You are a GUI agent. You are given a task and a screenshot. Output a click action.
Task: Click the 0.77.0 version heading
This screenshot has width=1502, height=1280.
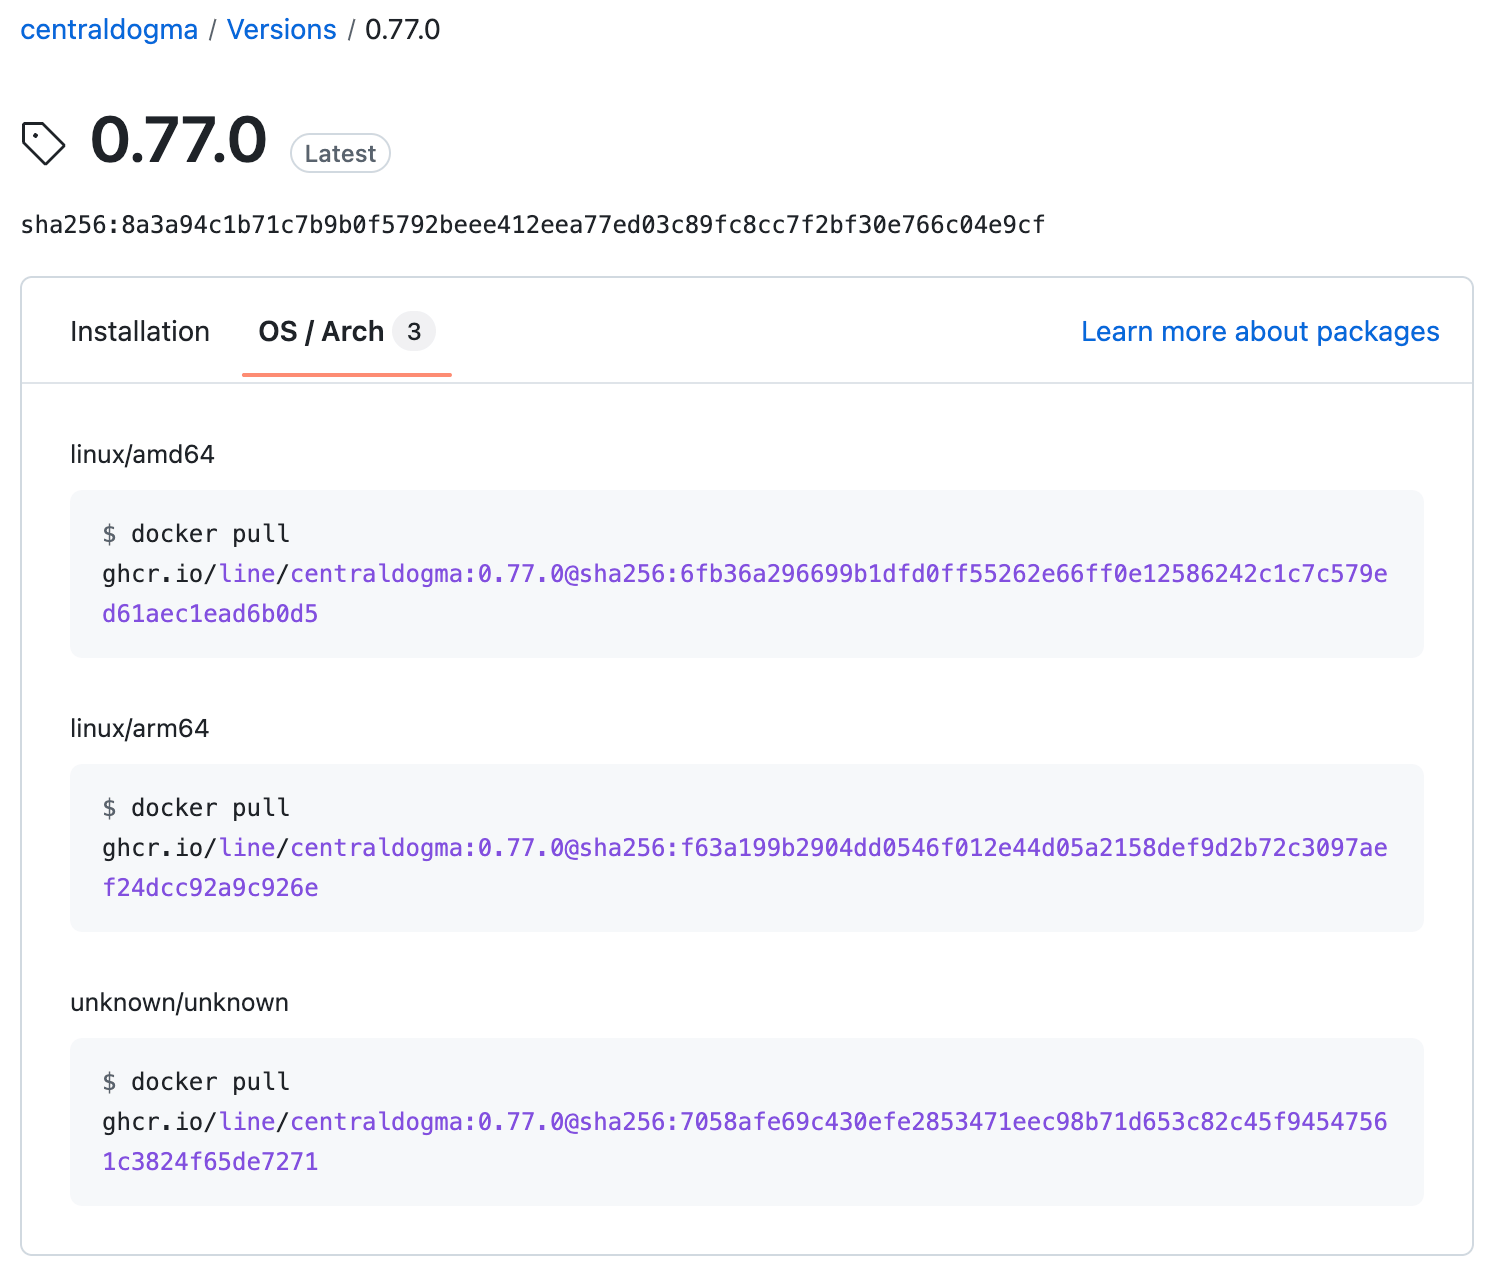coord(178,140)
